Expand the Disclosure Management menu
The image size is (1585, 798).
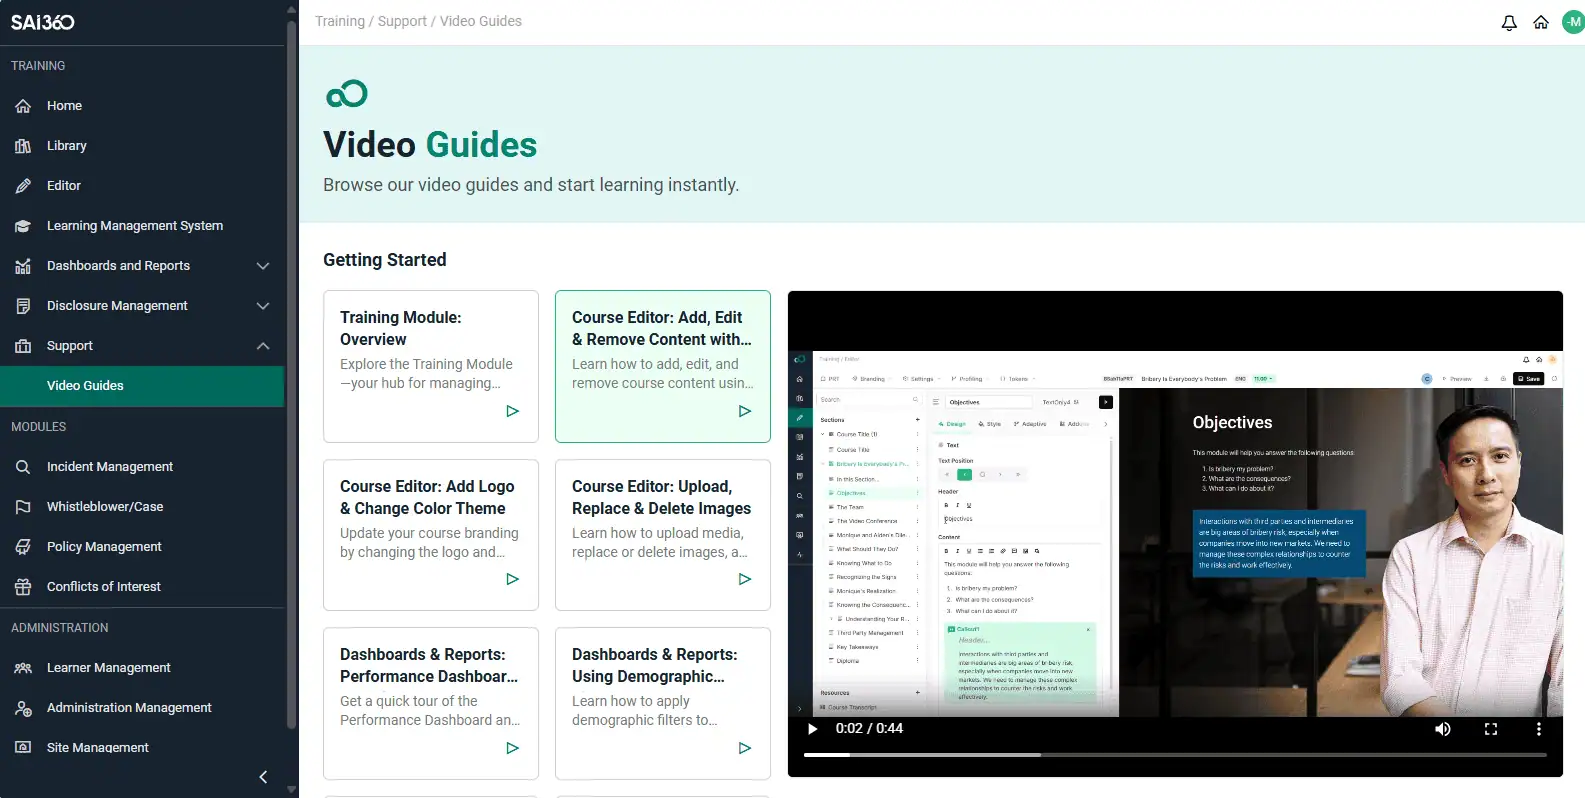pyautogui.click(x=263, y=306)
